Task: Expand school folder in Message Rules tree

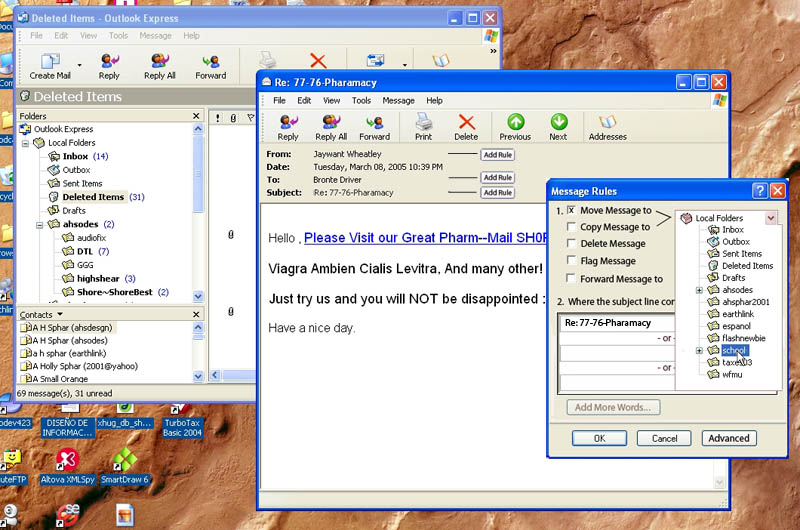Action: (x=699, y=350)
